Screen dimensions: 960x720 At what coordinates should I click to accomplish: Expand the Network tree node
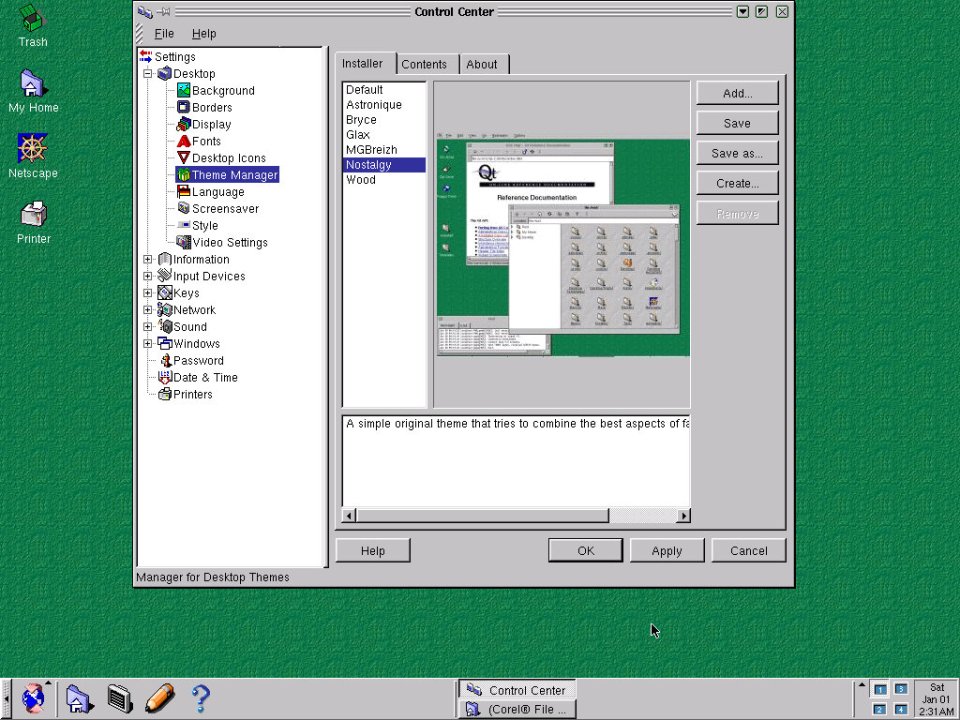click(x=148, y=310)
